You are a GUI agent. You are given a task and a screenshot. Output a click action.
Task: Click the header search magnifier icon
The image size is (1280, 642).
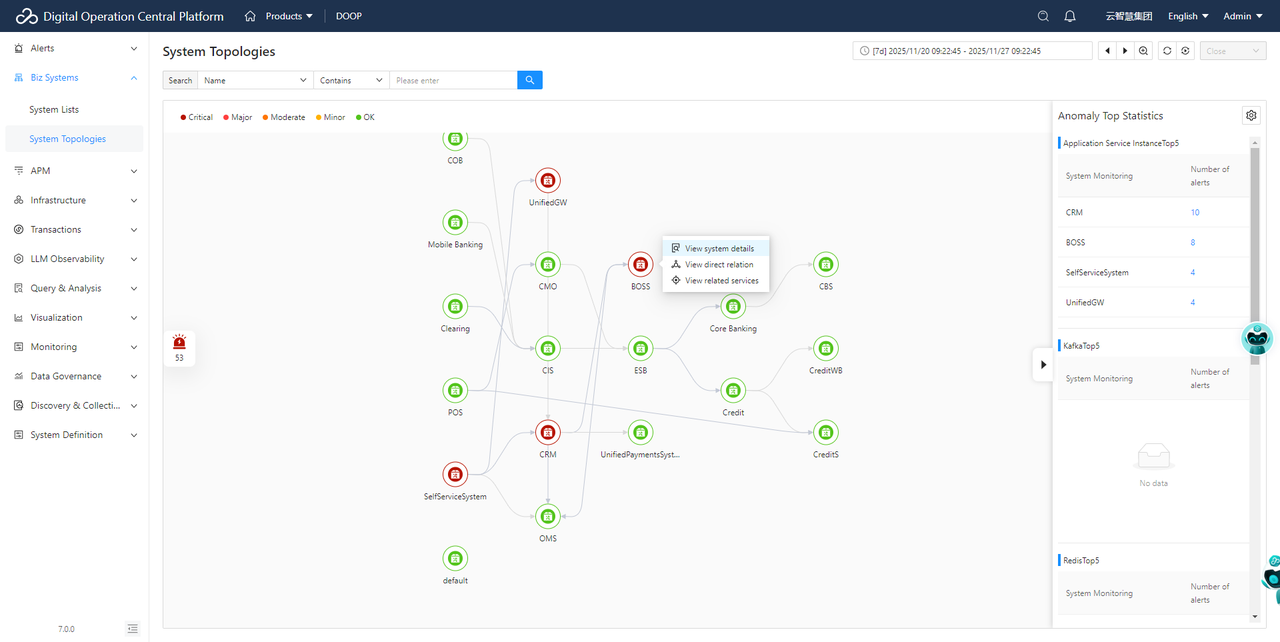pos(1043,16)
